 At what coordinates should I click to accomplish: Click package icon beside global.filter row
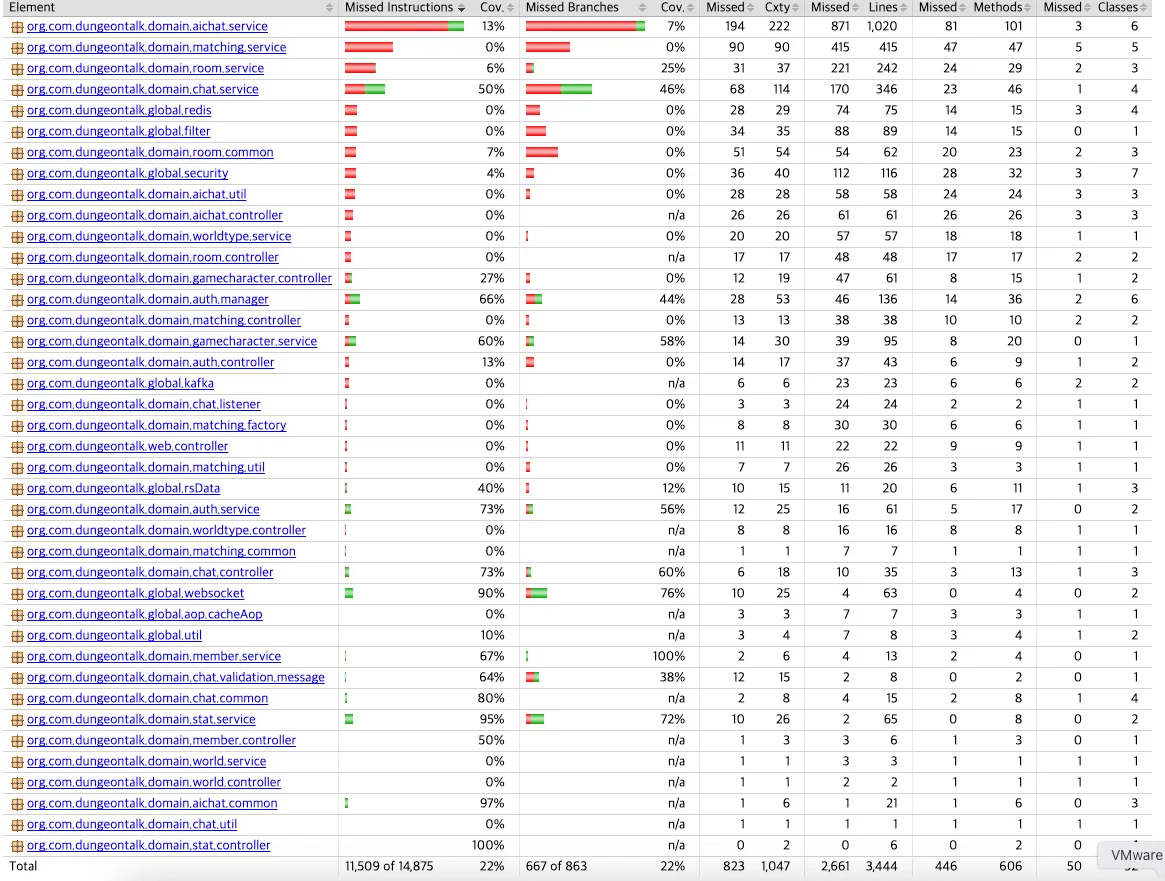click(x=17, y=131)
